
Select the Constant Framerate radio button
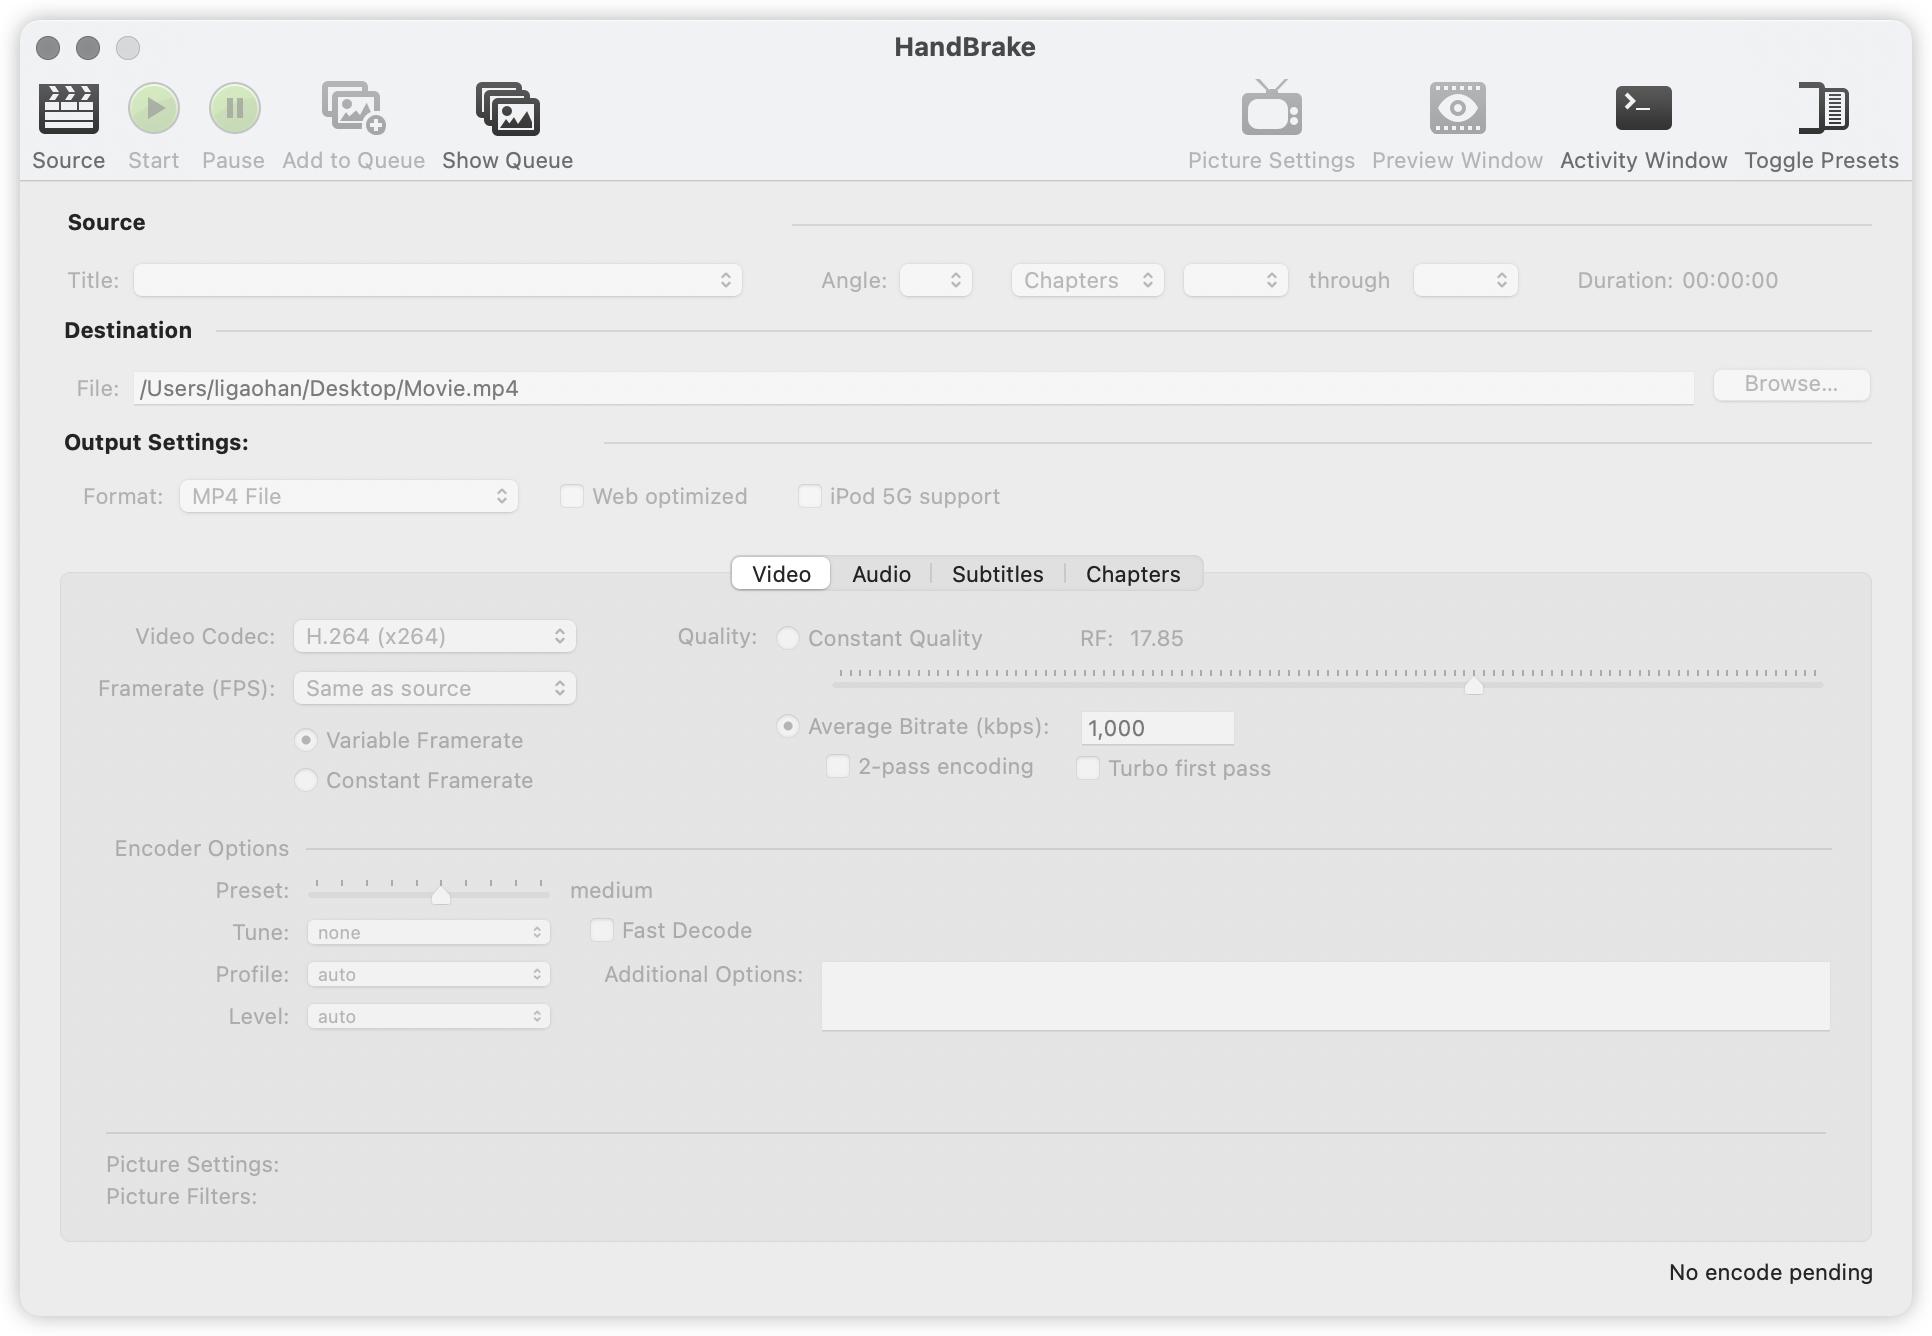click(x=306, y=780)
